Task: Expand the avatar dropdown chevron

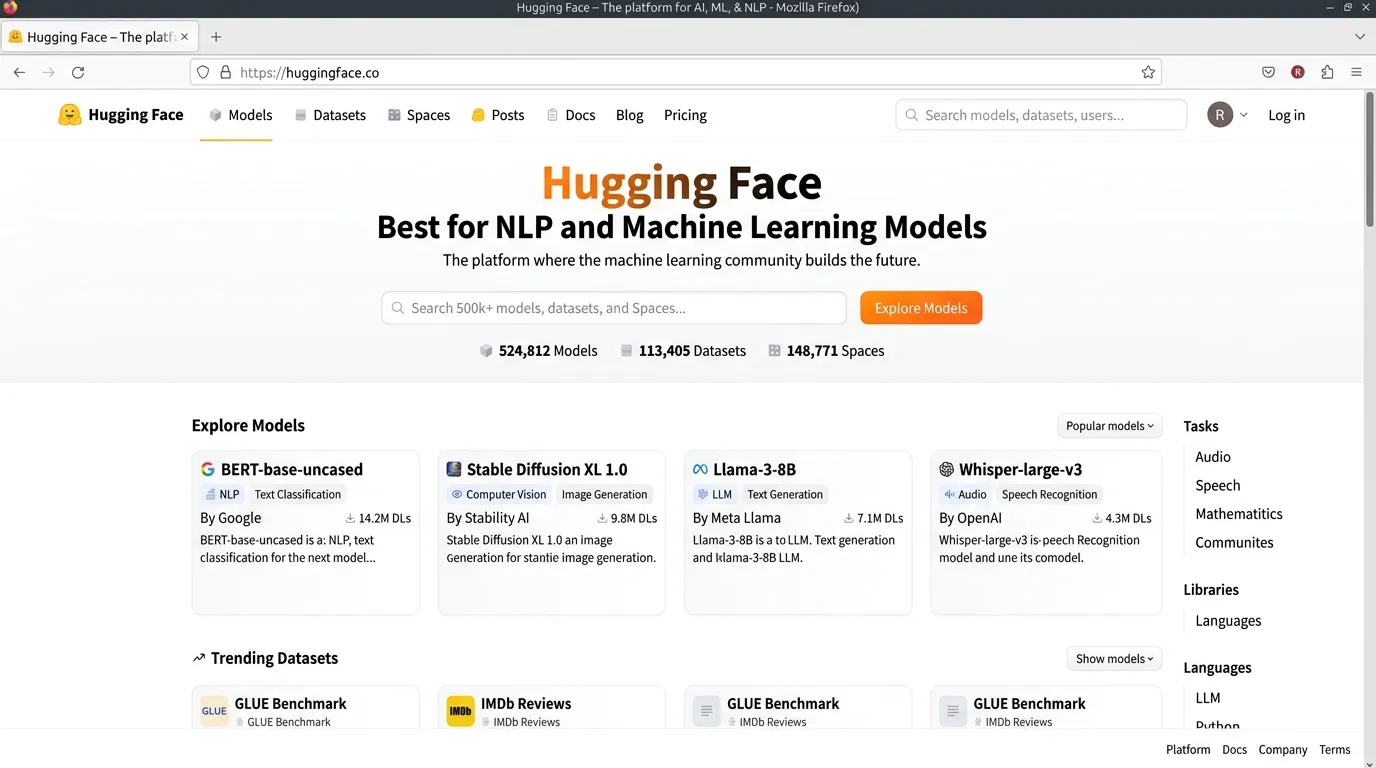Action: 1244,115
